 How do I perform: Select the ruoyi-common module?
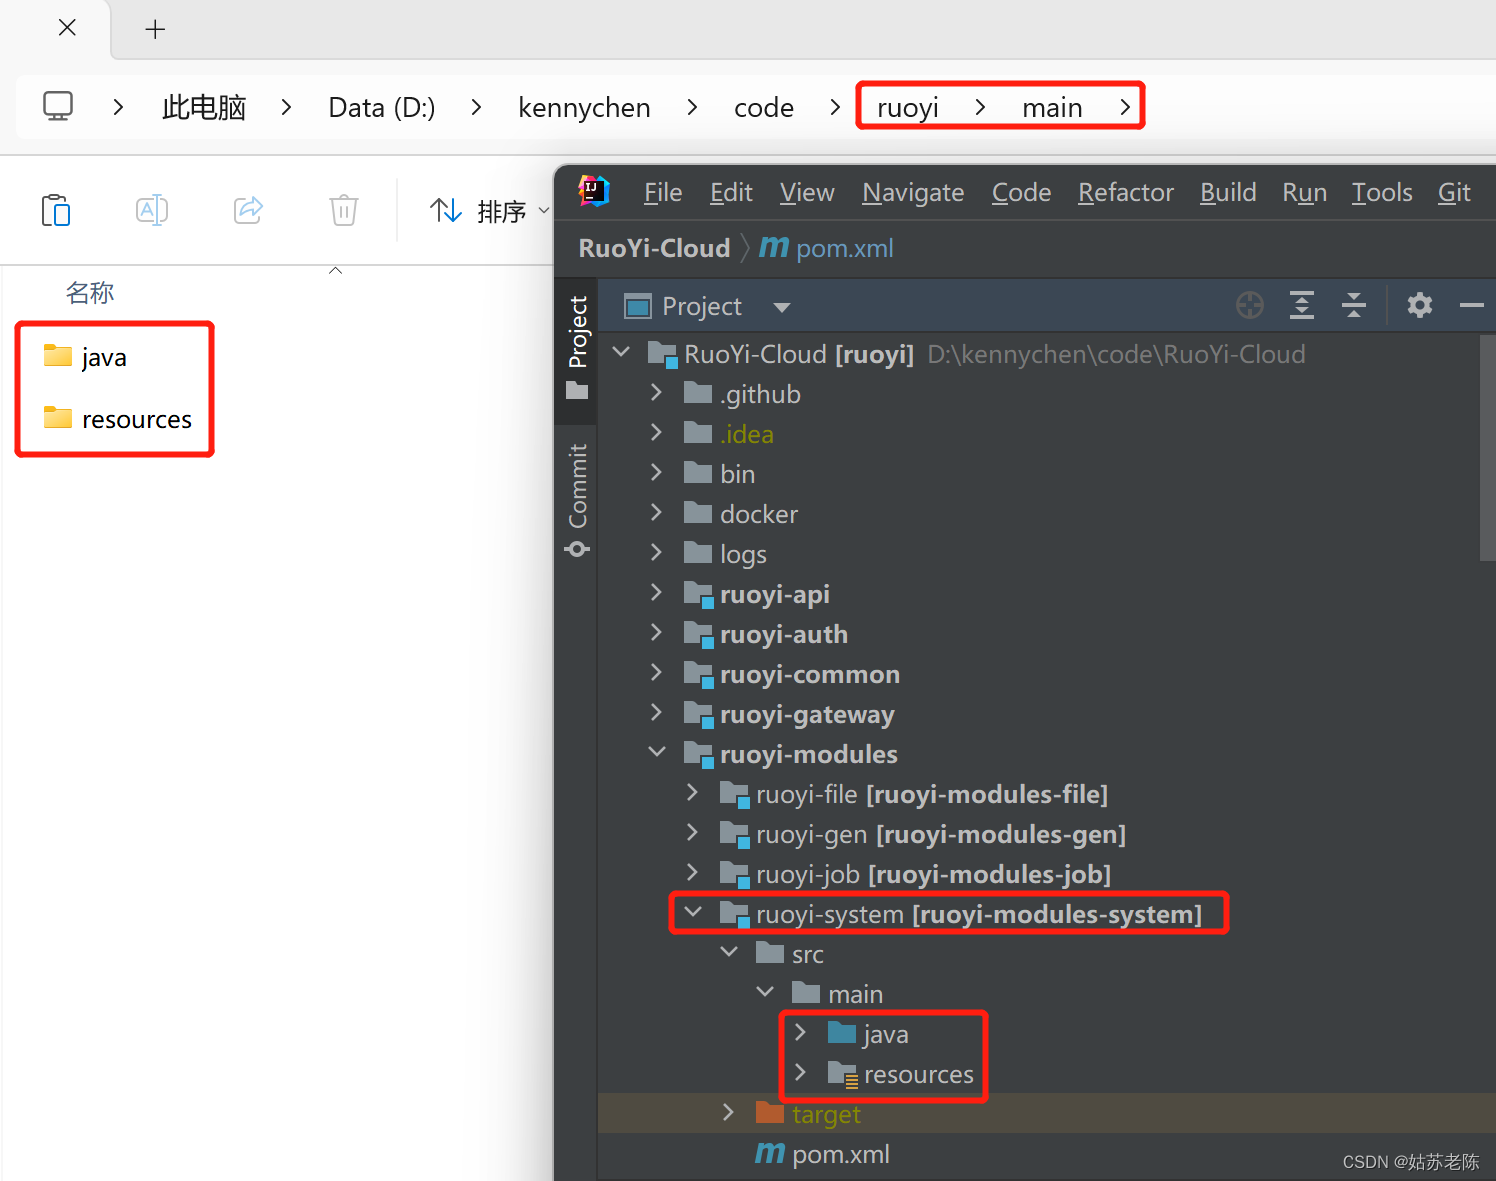pos(810,674)
